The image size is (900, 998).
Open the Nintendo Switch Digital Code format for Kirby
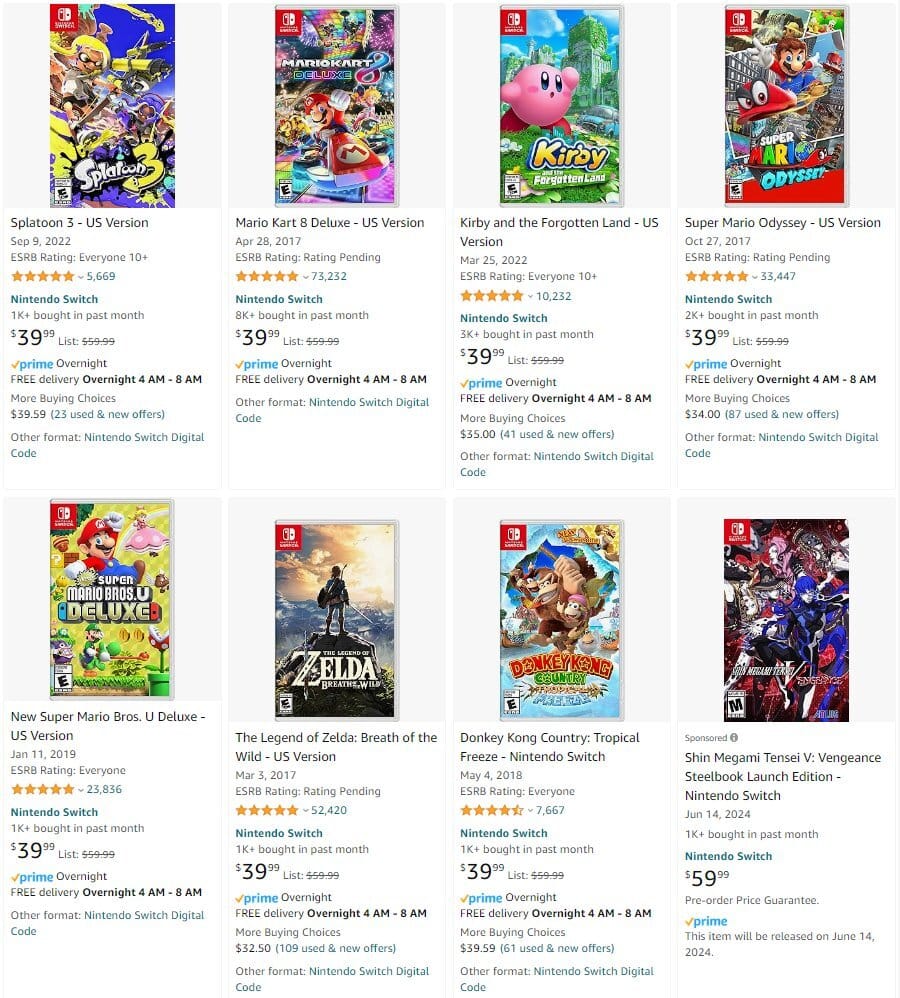pos(557,464)
